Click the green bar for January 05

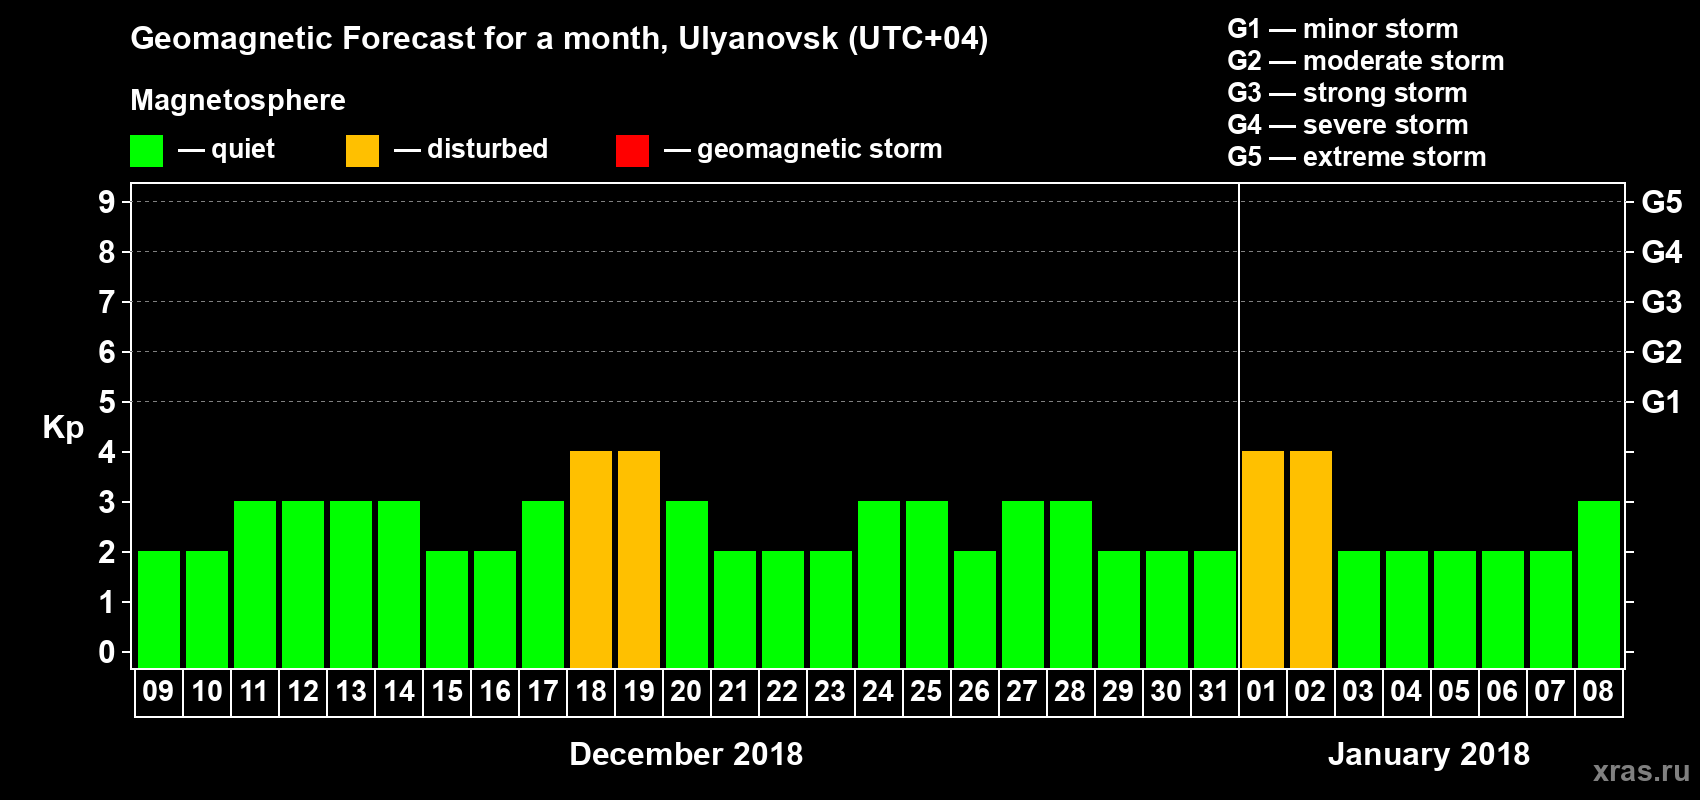pos(1455,609)
